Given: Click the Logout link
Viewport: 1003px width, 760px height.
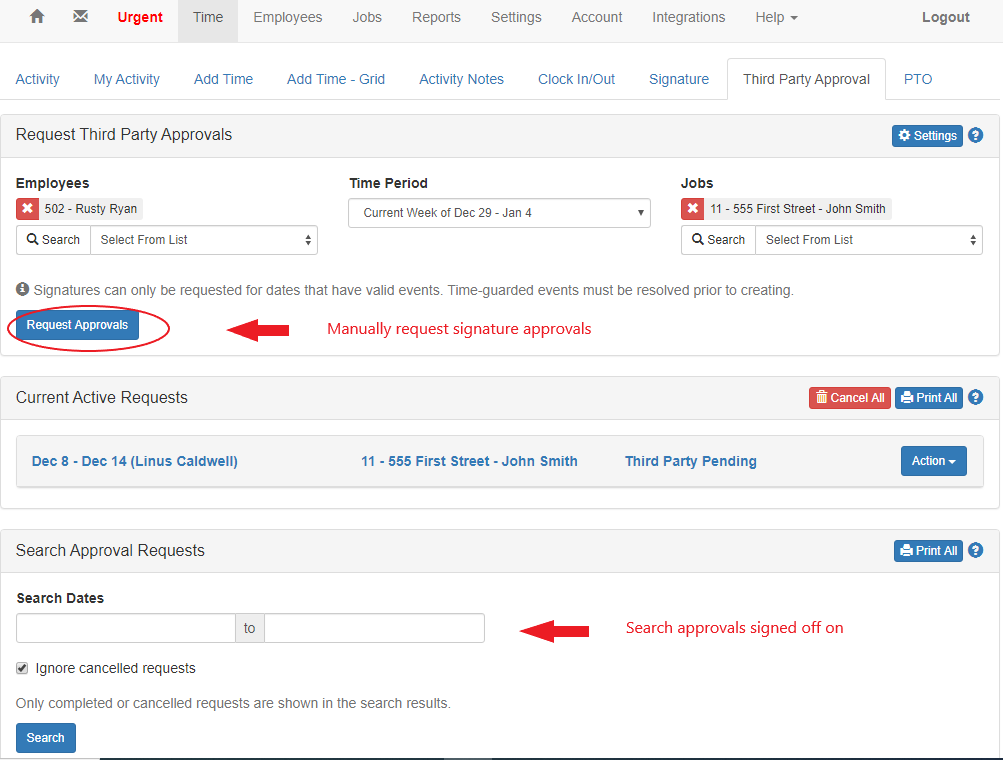Looking at the screenshot, I should (945, 17).
